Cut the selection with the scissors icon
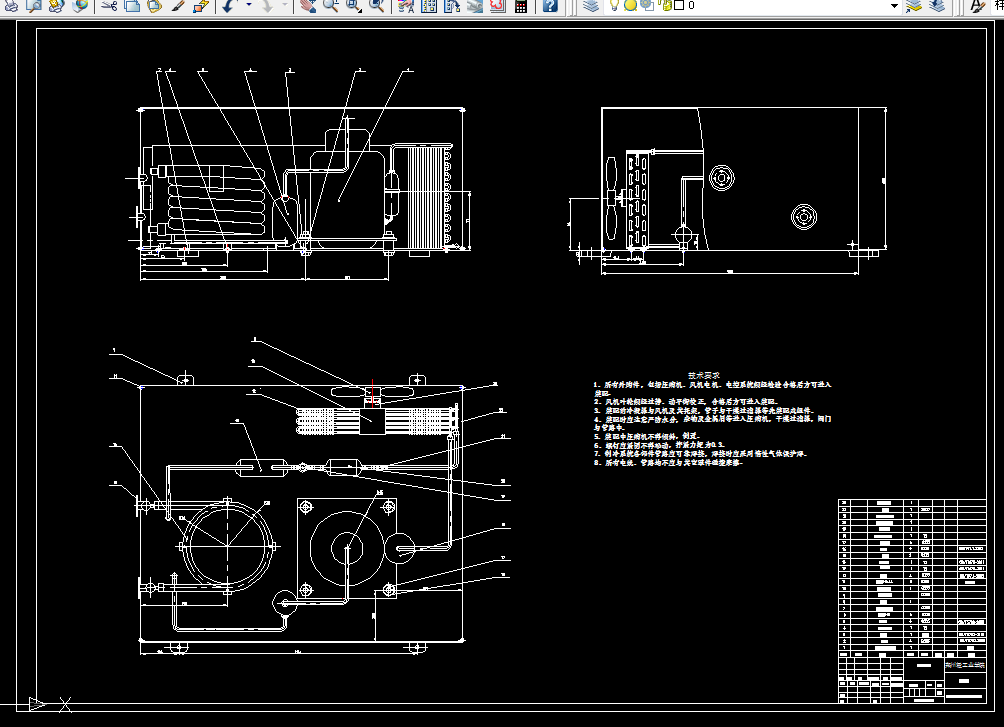 tap(109, 5)
